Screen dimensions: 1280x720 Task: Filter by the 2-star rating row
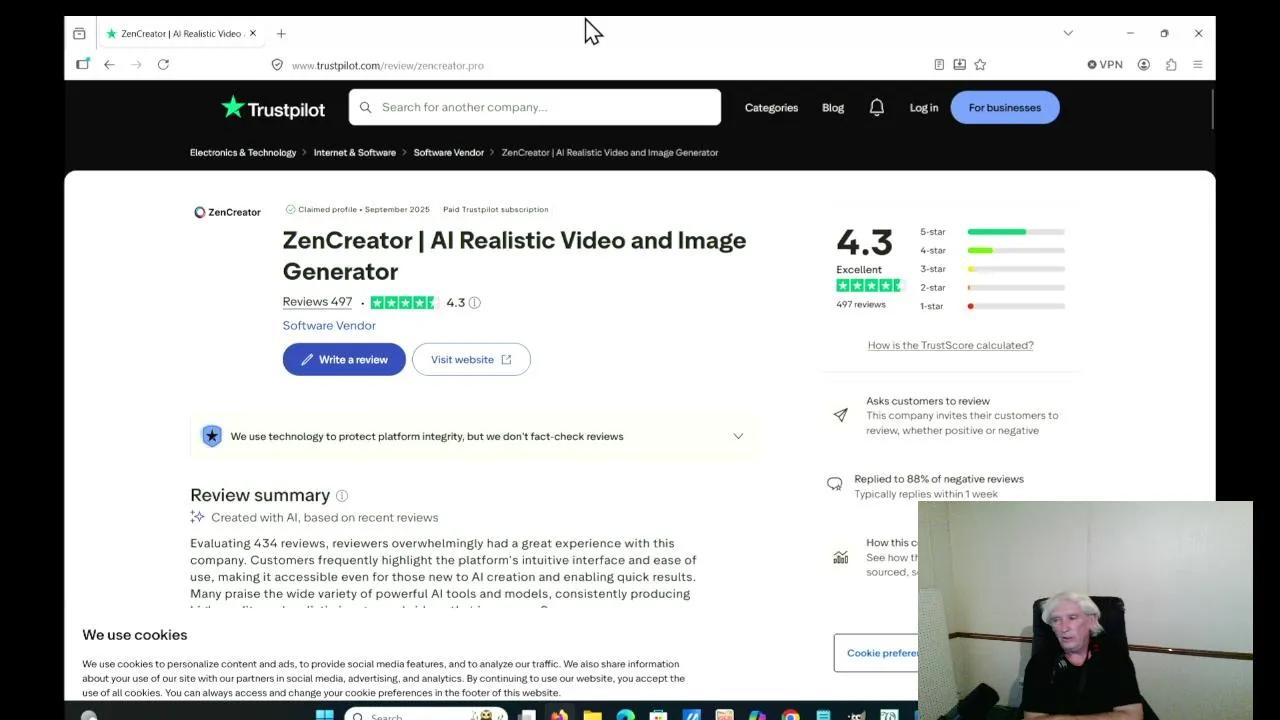point(992,288)
